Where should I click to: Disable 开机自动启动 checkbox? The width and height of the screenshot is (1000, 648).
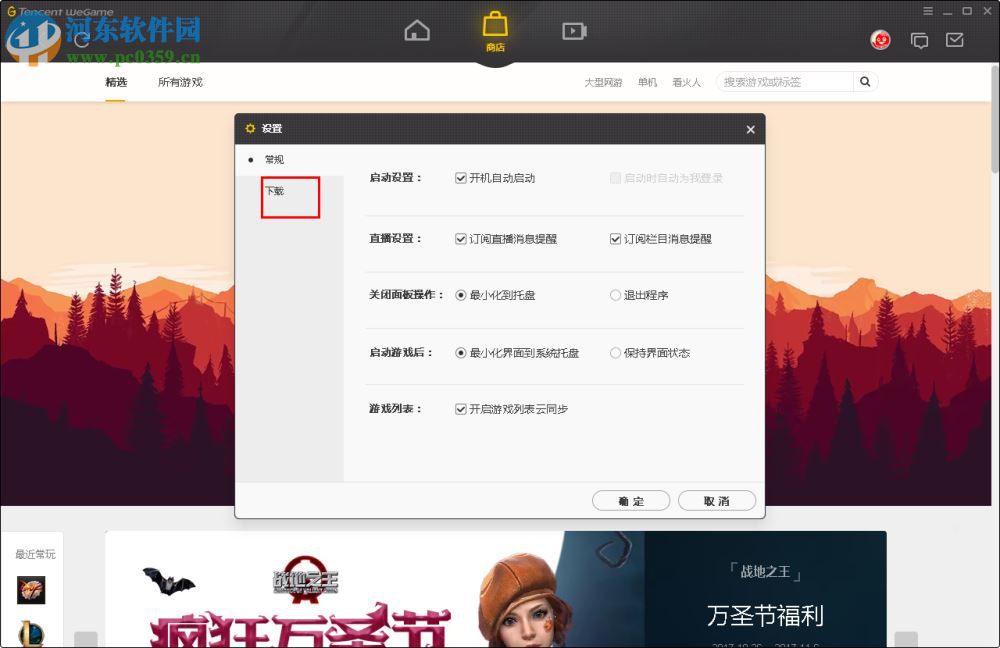pyautogui.click(x=459, y=177)
